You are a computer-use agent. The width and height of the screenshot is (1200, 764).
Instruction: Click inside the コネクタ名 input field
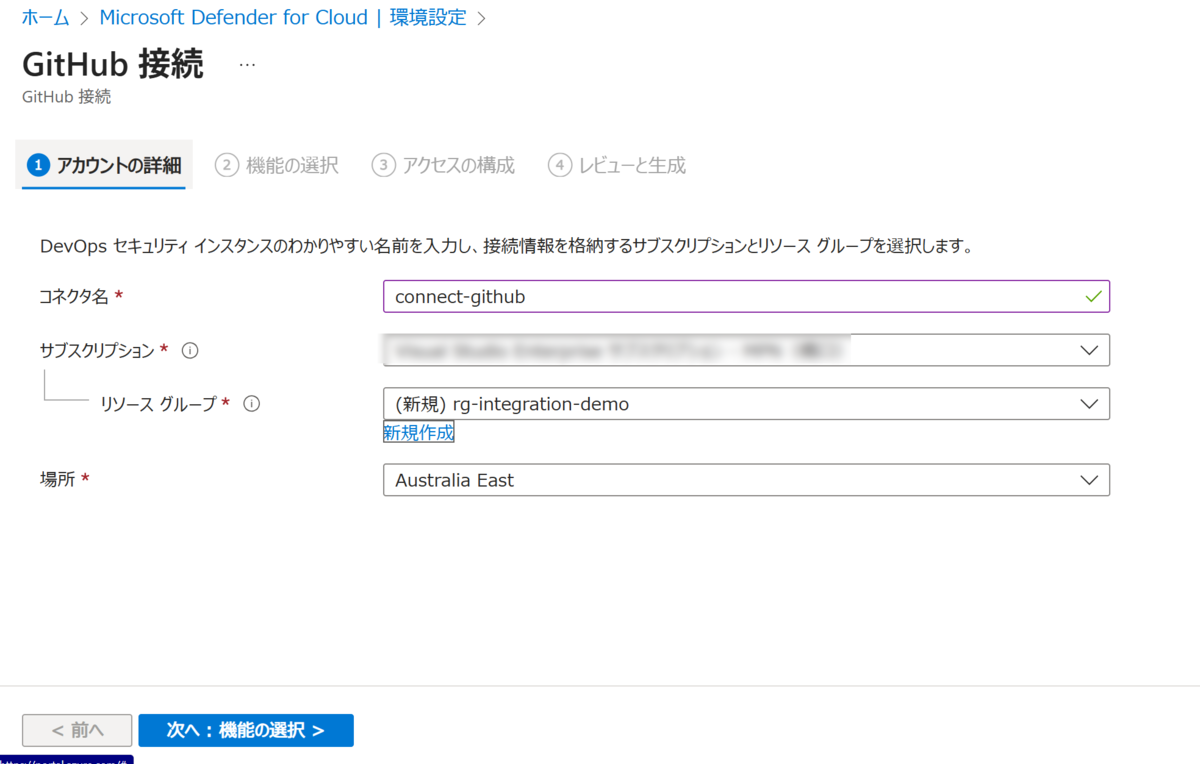click(700, 296)
